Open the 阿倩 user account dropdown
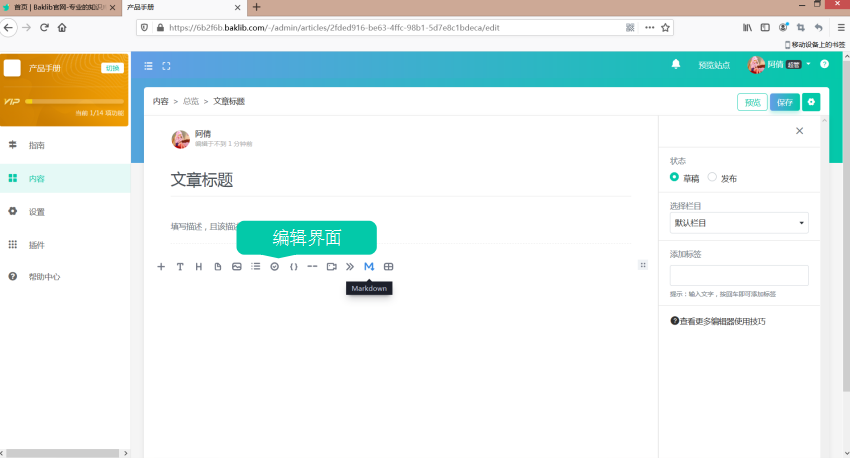The height and width of the screenshot is (458, 850). pos(779,64)
